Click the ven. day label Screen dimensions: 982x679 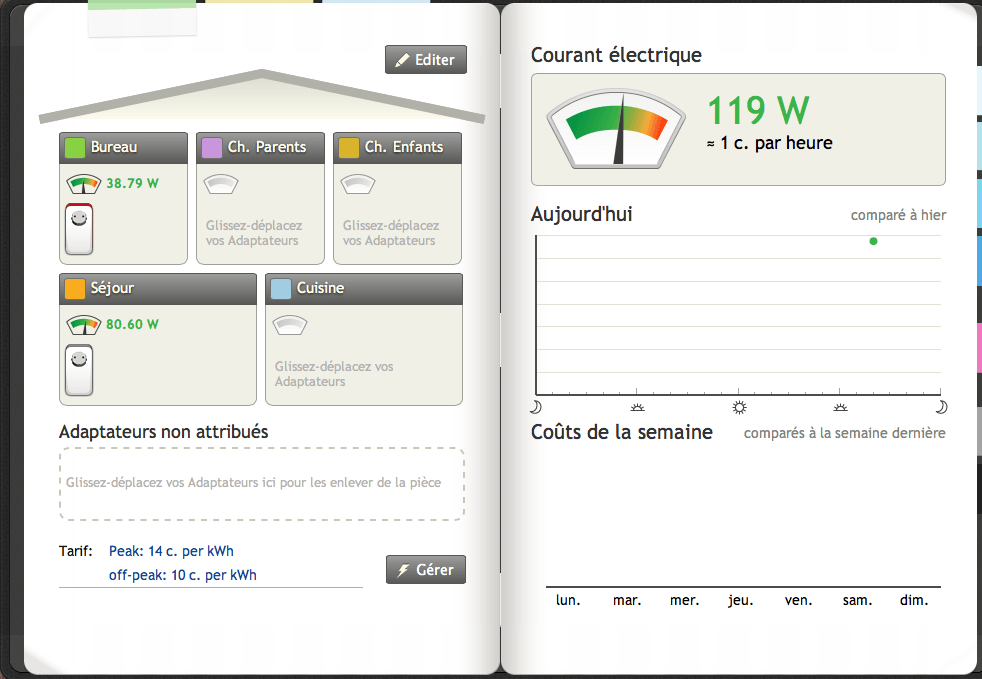[799, 600]
